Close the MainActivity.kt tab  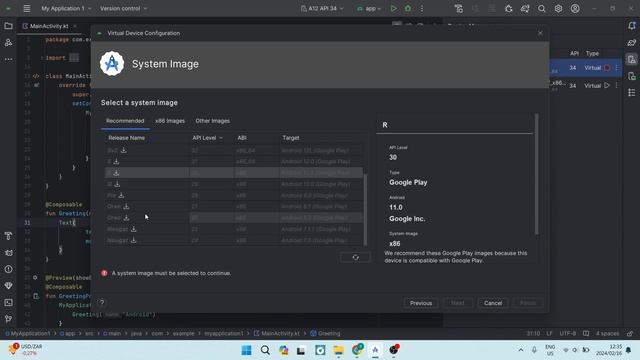75,26
